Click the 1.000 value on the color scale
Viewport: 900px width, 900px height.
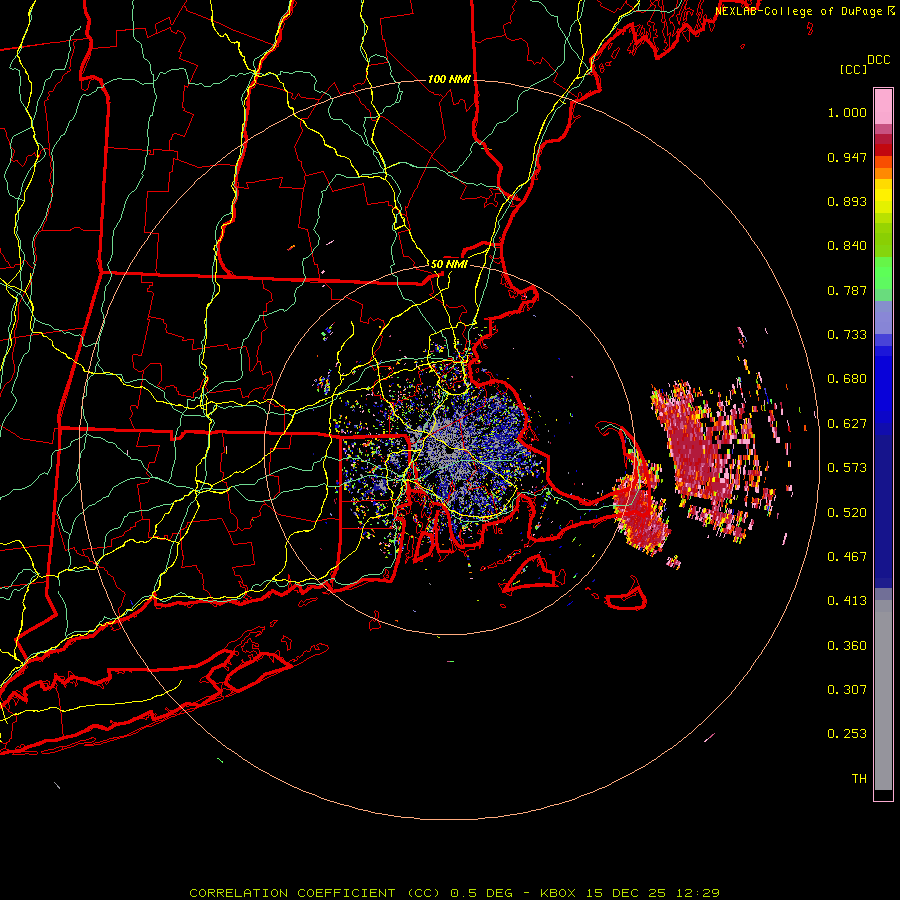click(847, 112)
